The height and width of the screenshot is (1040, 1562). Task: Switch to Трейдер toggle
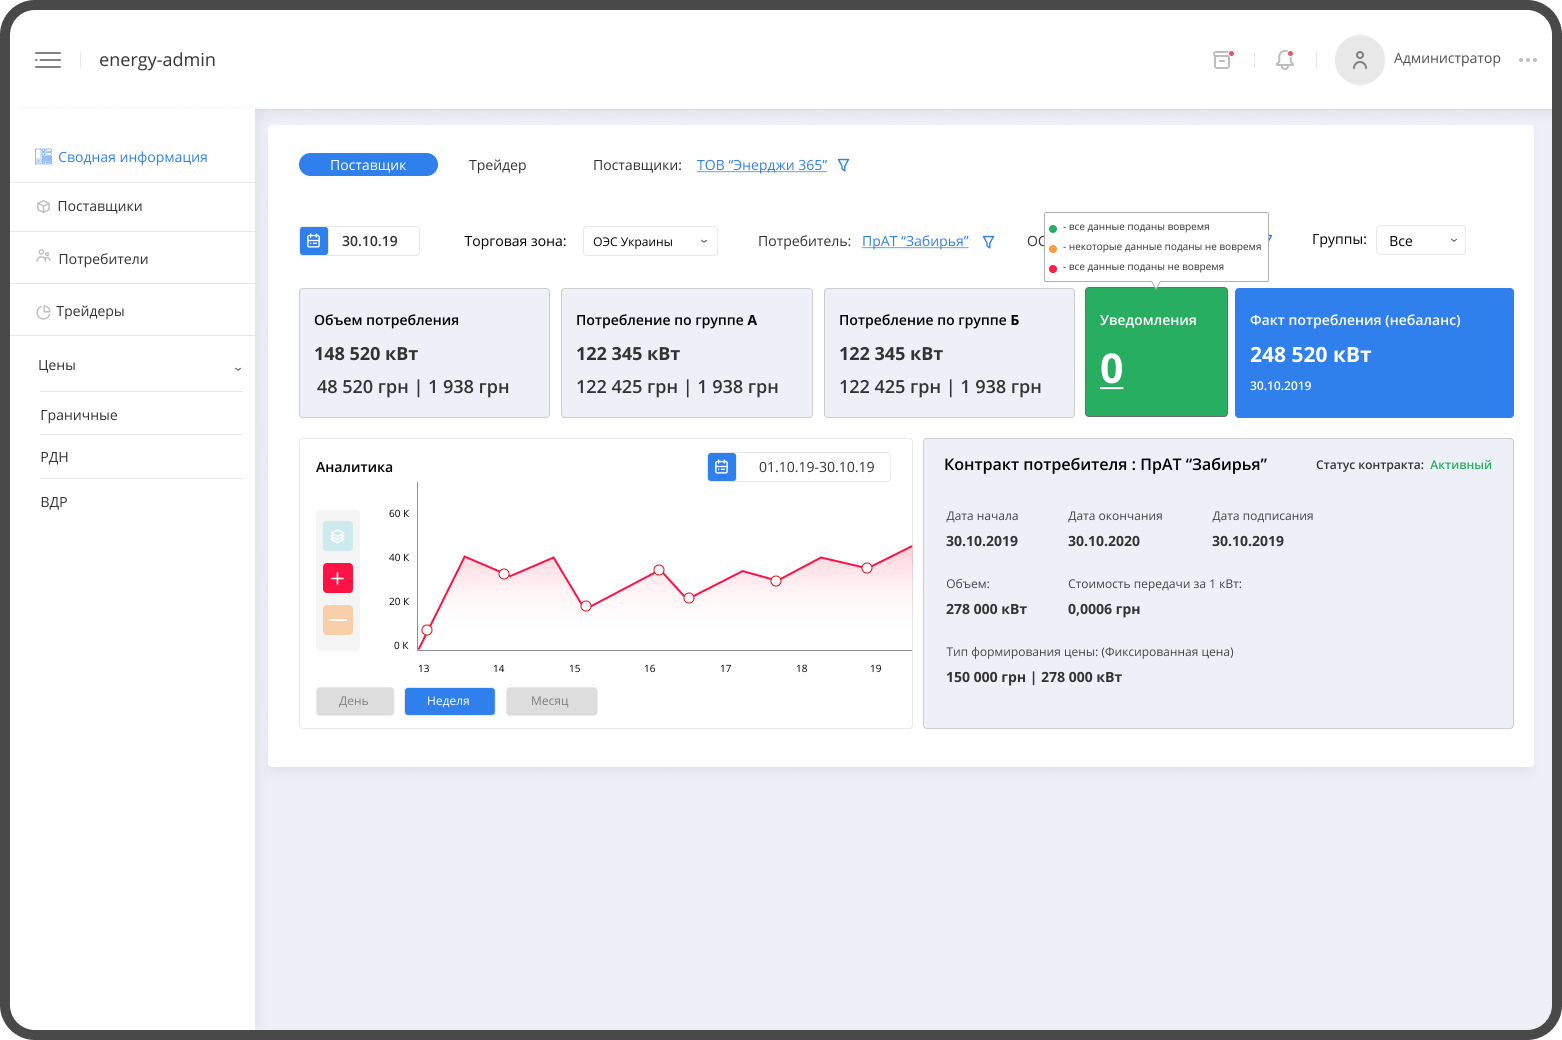pos(497,165)
